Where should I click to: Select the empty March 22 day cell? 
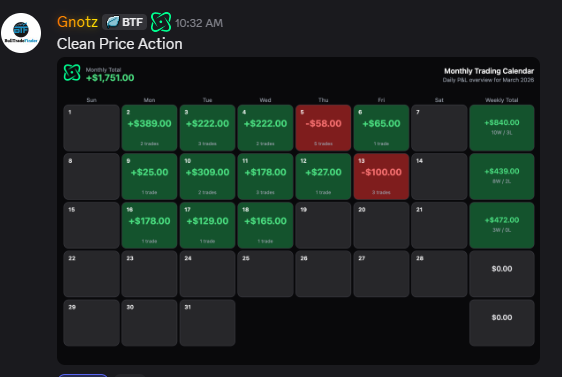[x=91, y=274]
